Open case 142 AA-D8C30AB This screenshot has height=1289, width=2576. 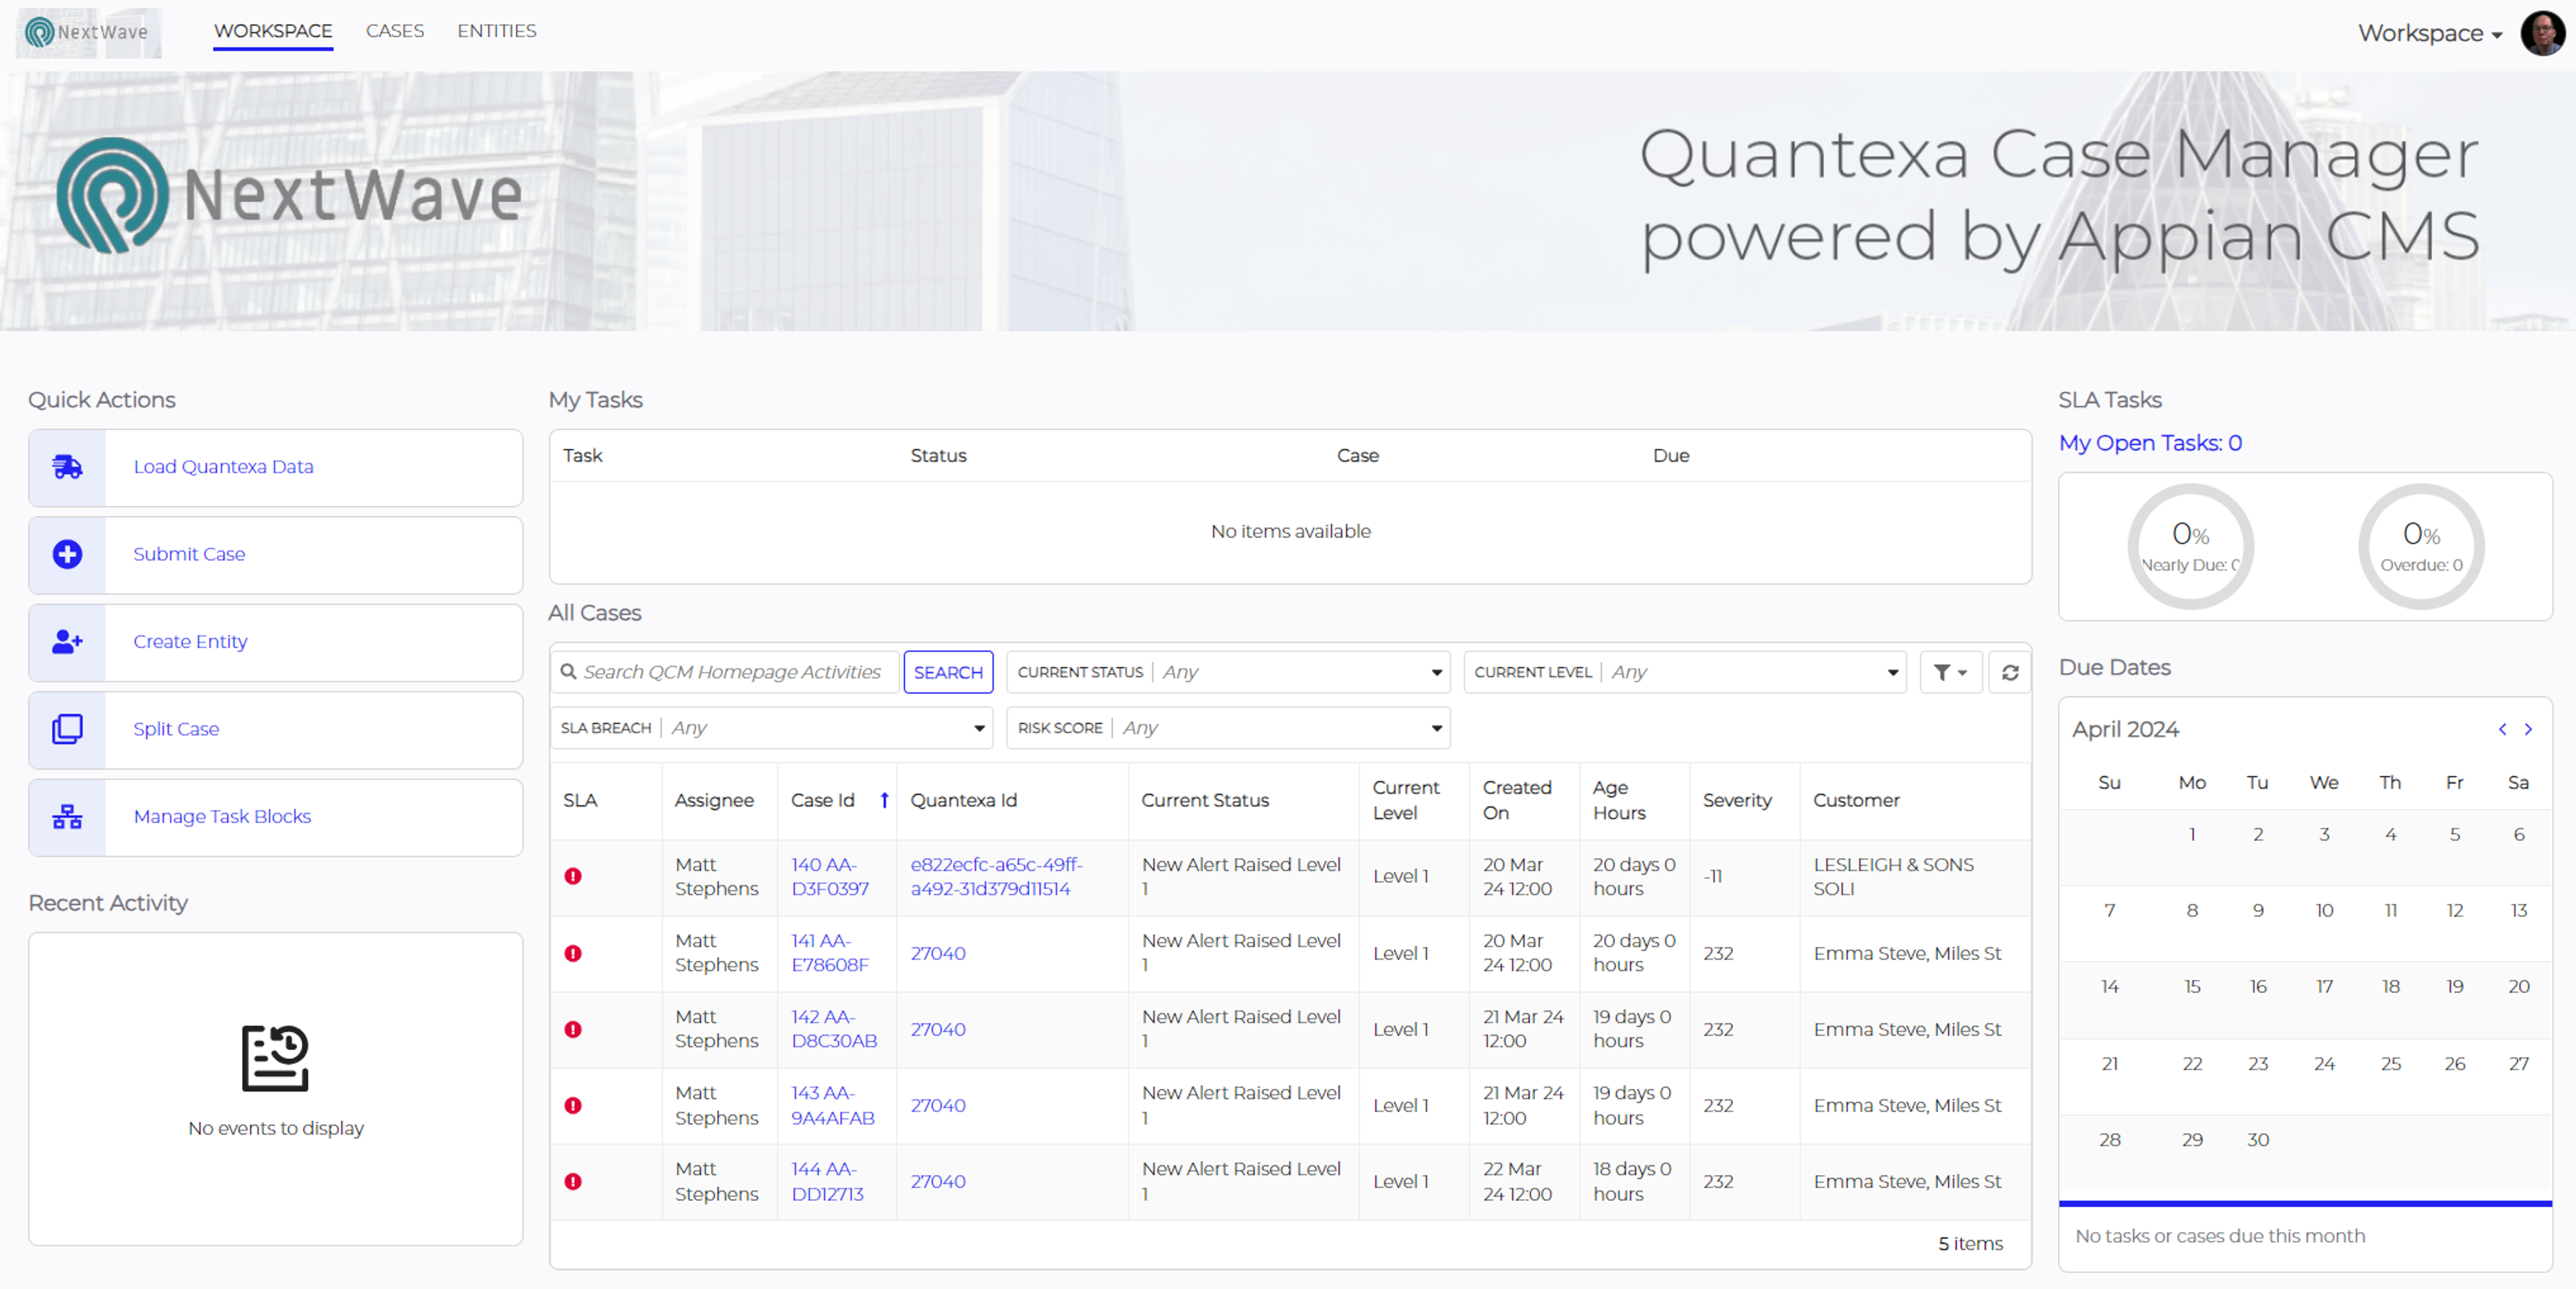point(834,1030)
